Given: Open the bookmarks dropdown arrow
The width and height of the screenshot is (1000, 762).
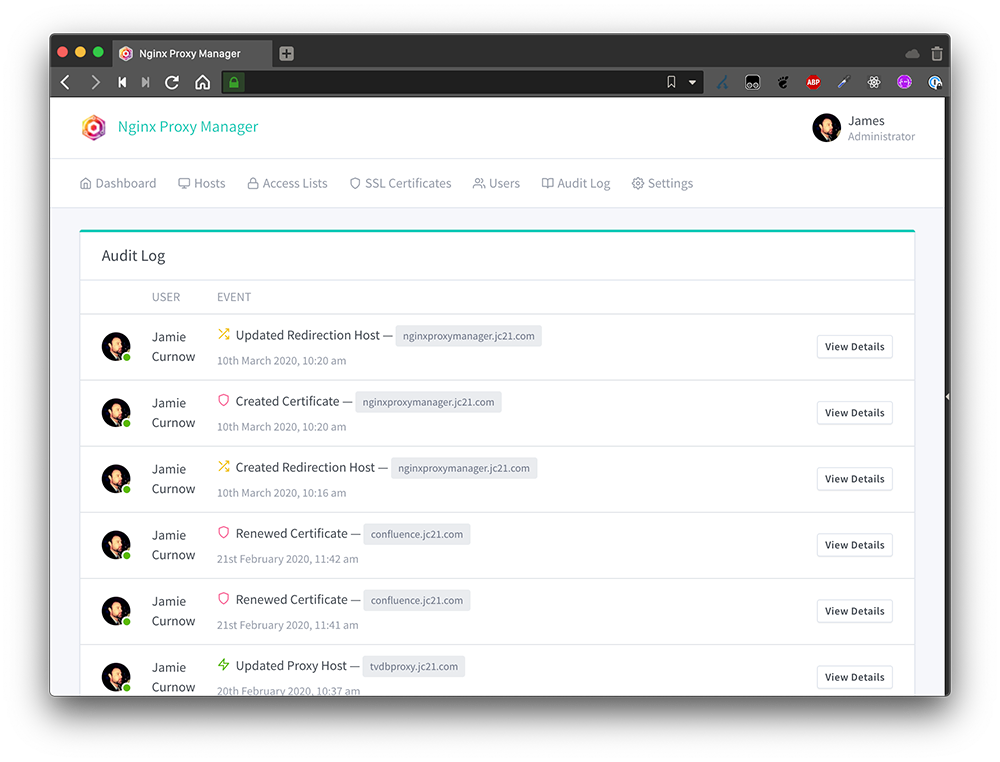Looking at the screenshot, I should coord(691,82).
